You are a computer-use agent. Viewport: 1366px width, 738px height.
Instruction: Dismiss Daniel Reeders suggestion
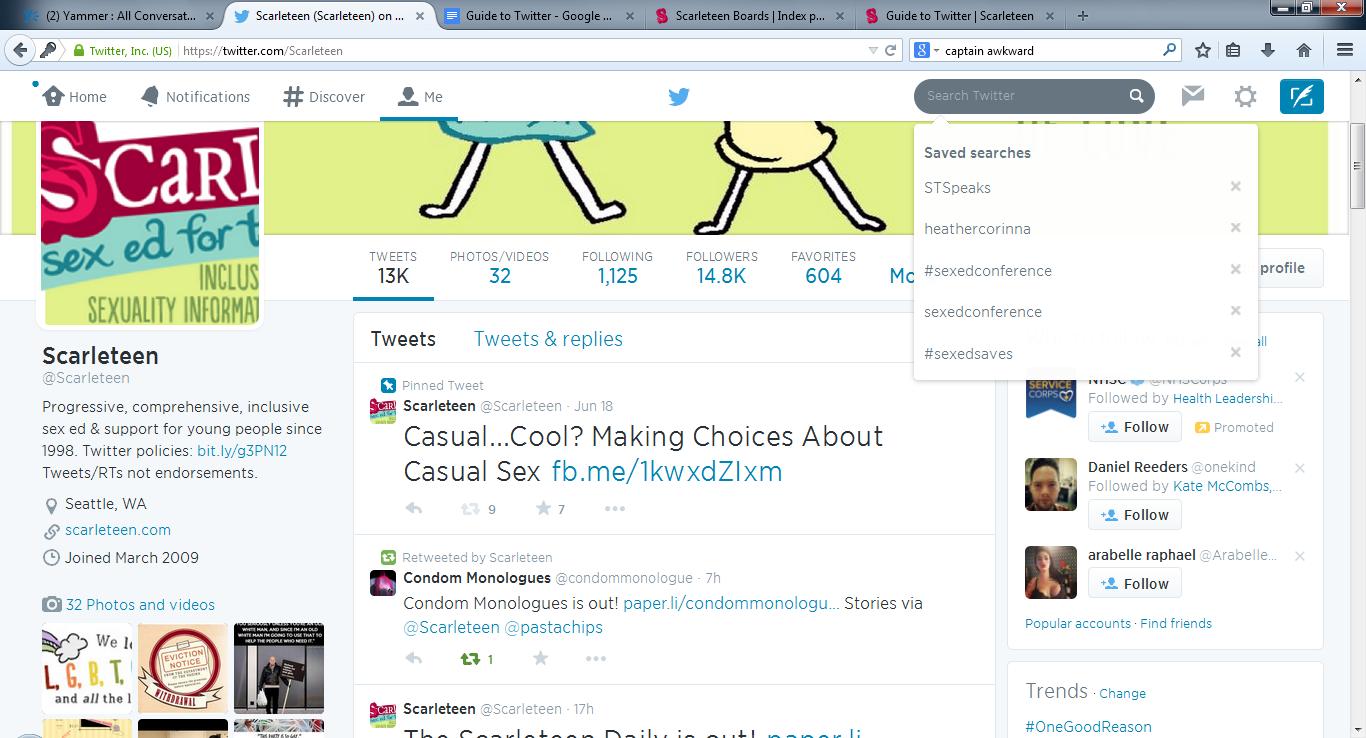[1300, 468]
